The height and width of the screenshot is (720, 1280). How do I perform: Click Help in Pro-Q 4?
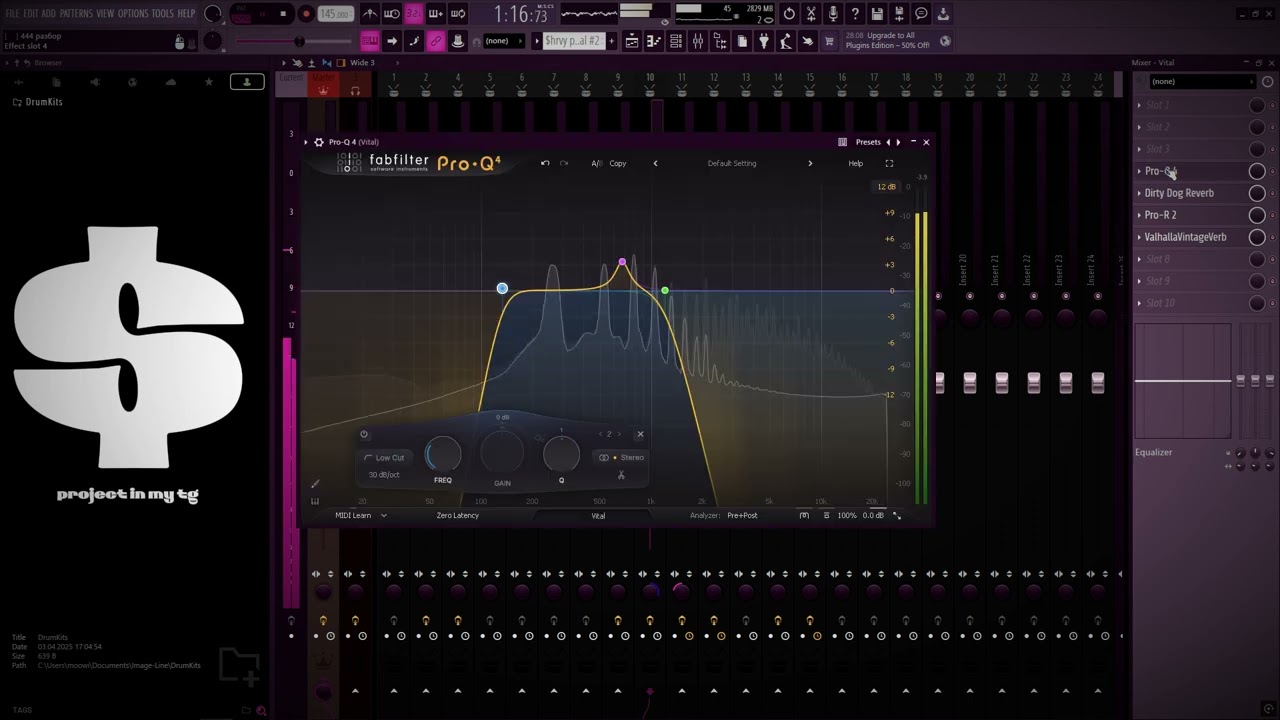coord(856,163)
